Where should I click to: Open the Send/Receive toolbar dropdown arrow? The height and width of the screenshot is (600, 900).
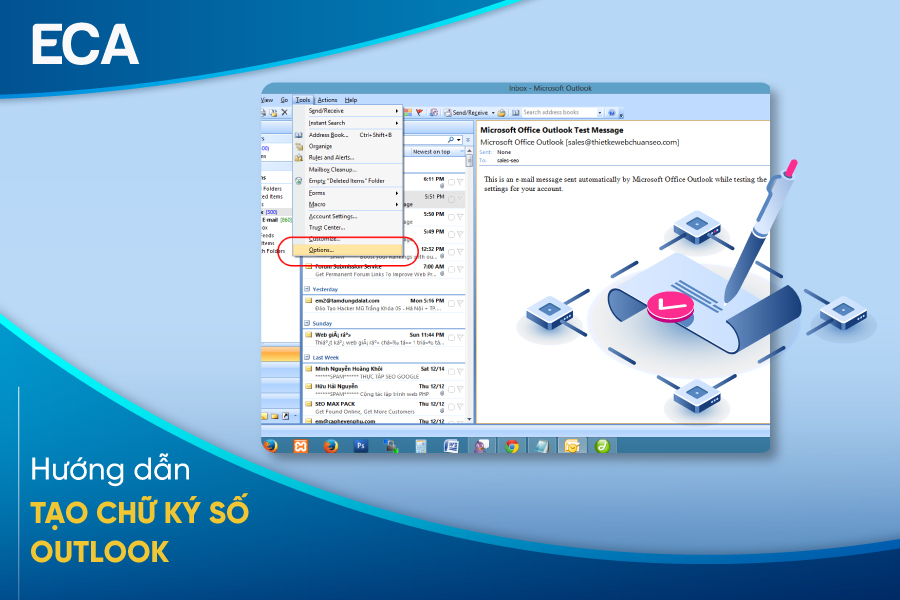pos(493,113)
